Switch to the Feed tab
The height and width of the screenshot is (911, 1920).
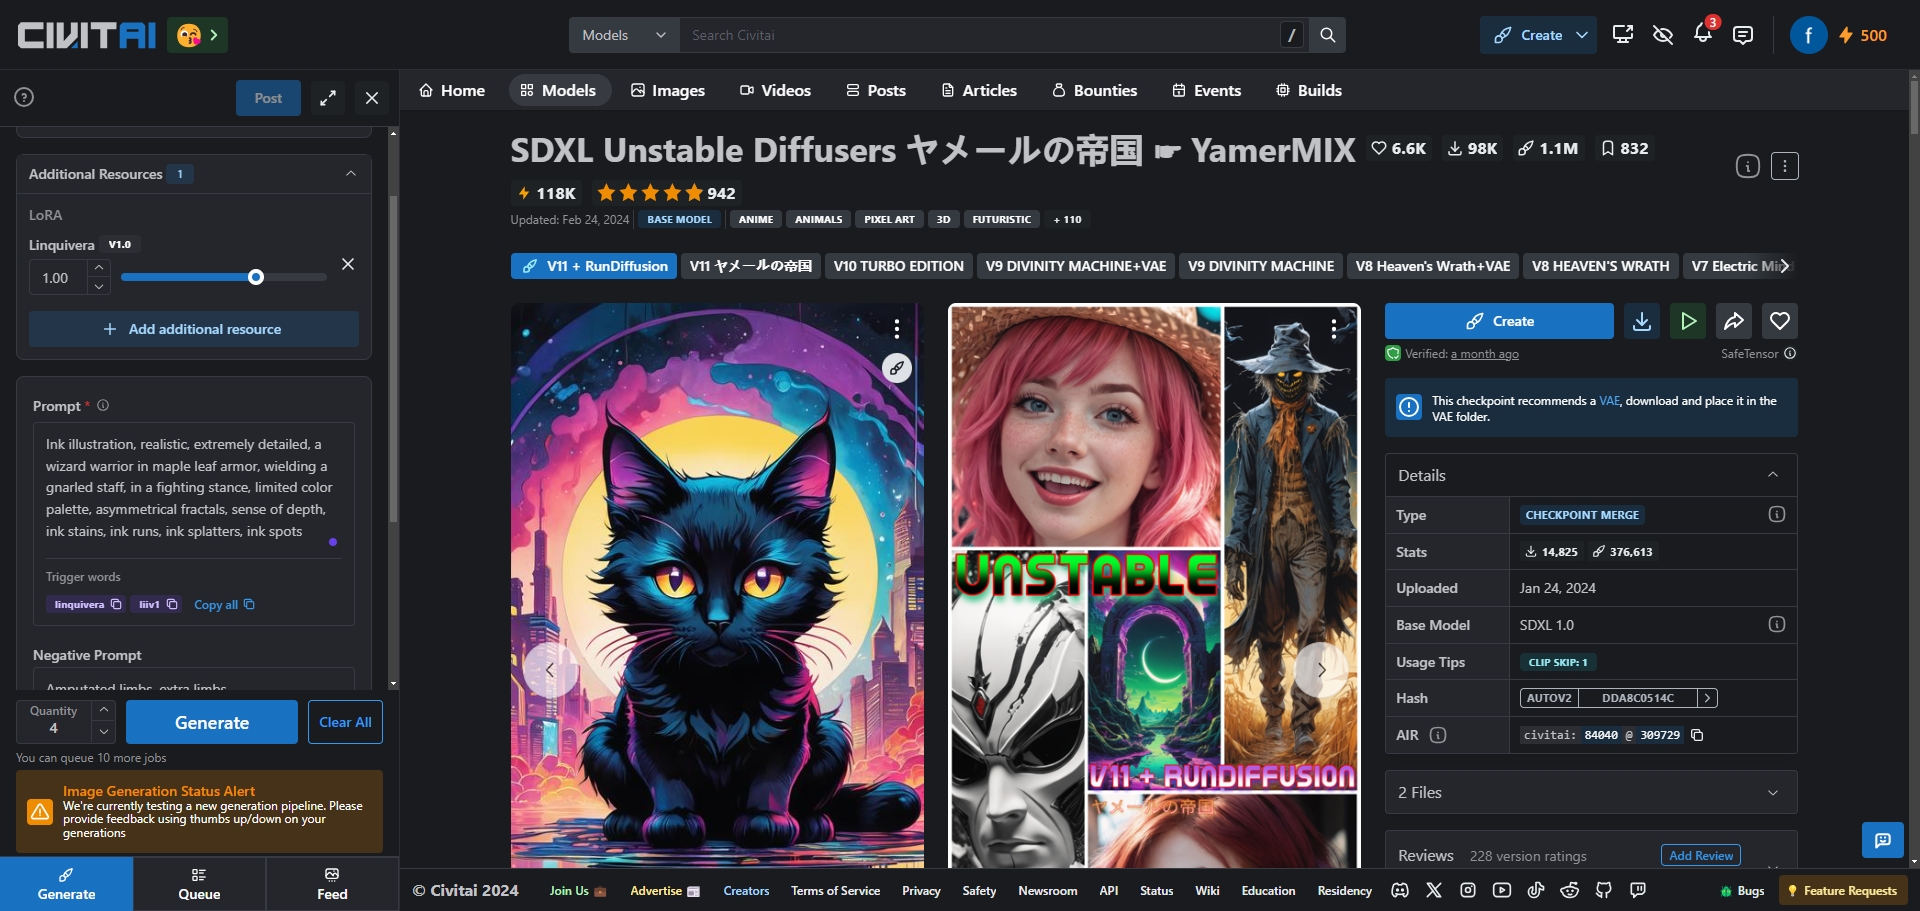tap(332, 884)
